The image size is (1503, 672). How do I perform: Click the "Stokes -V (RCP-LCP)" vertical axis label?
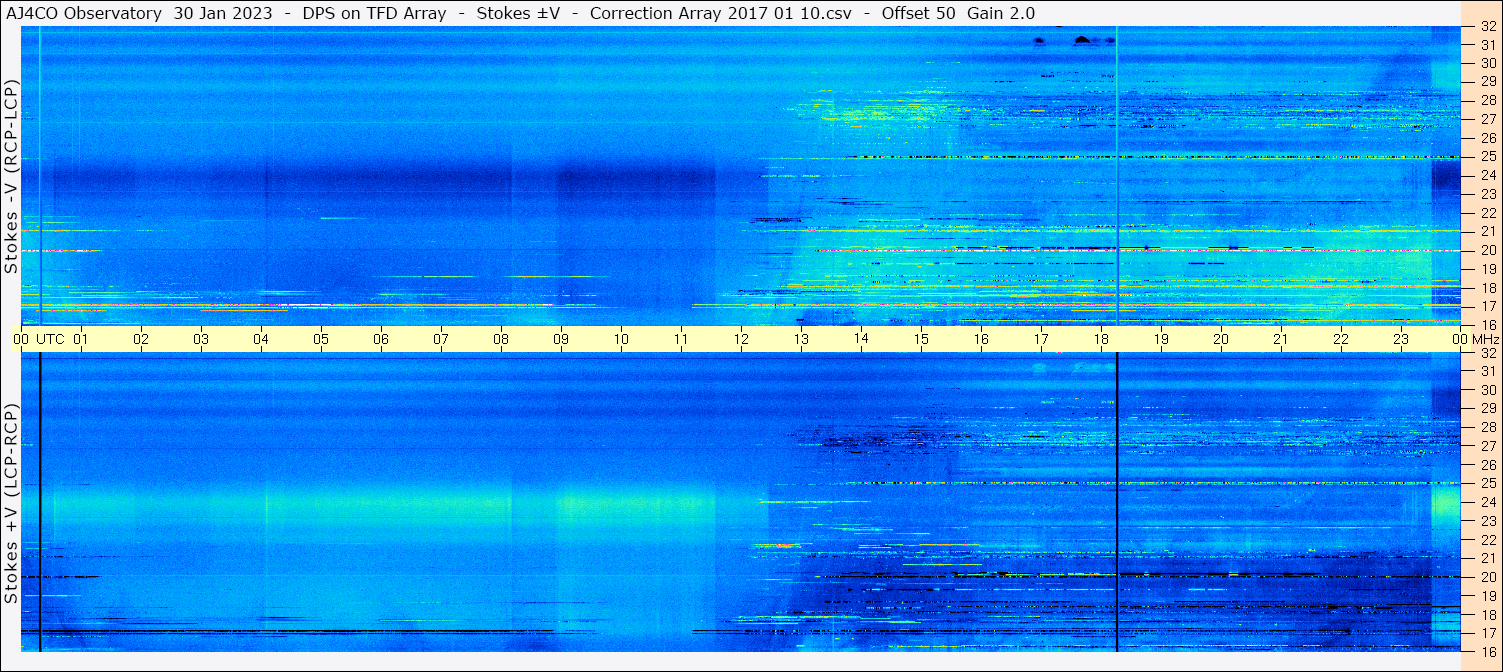point(11,175)
